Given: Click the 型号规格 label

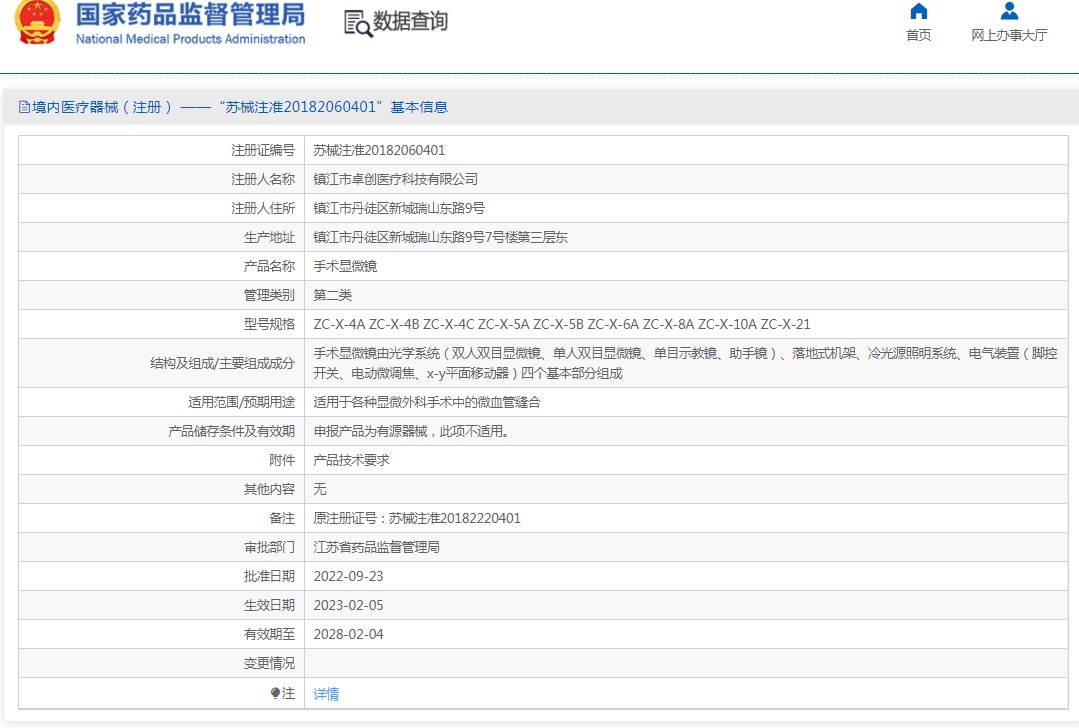Looking at the screenshot, I should (269, 324).
